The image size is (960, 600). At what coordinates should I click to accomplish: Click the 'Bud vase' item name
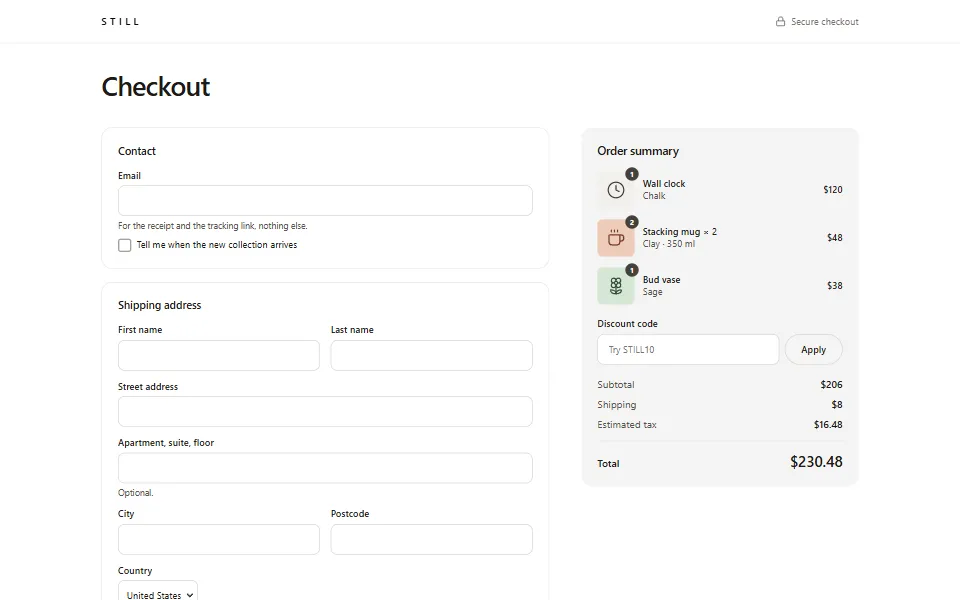661,280
